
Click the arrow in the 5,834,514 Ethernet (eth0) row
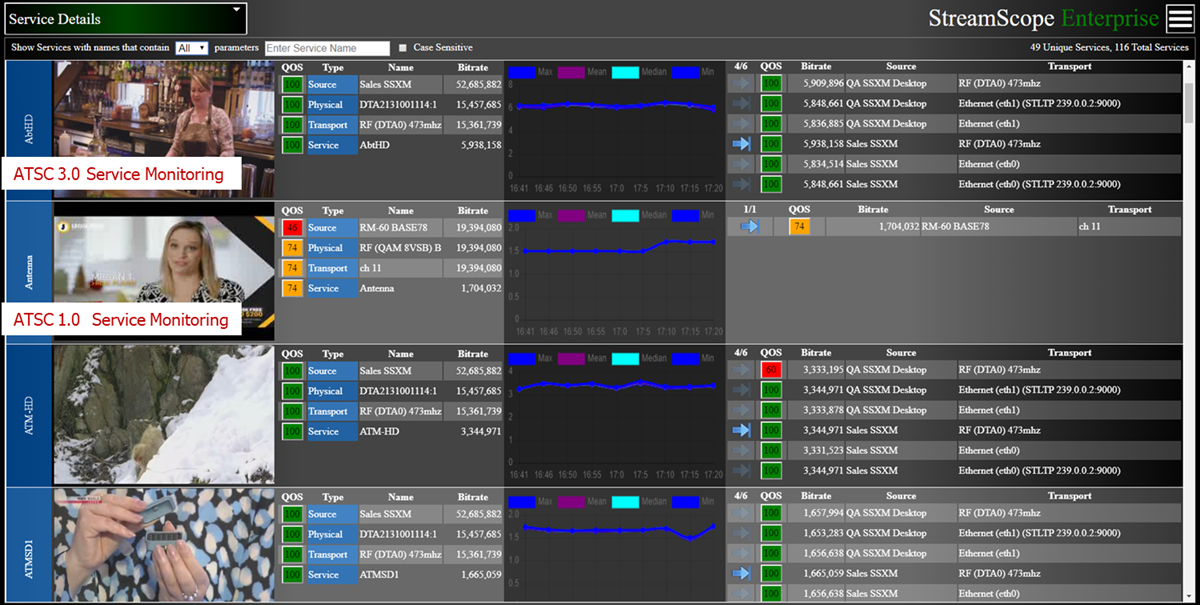[x=741, y=164]
